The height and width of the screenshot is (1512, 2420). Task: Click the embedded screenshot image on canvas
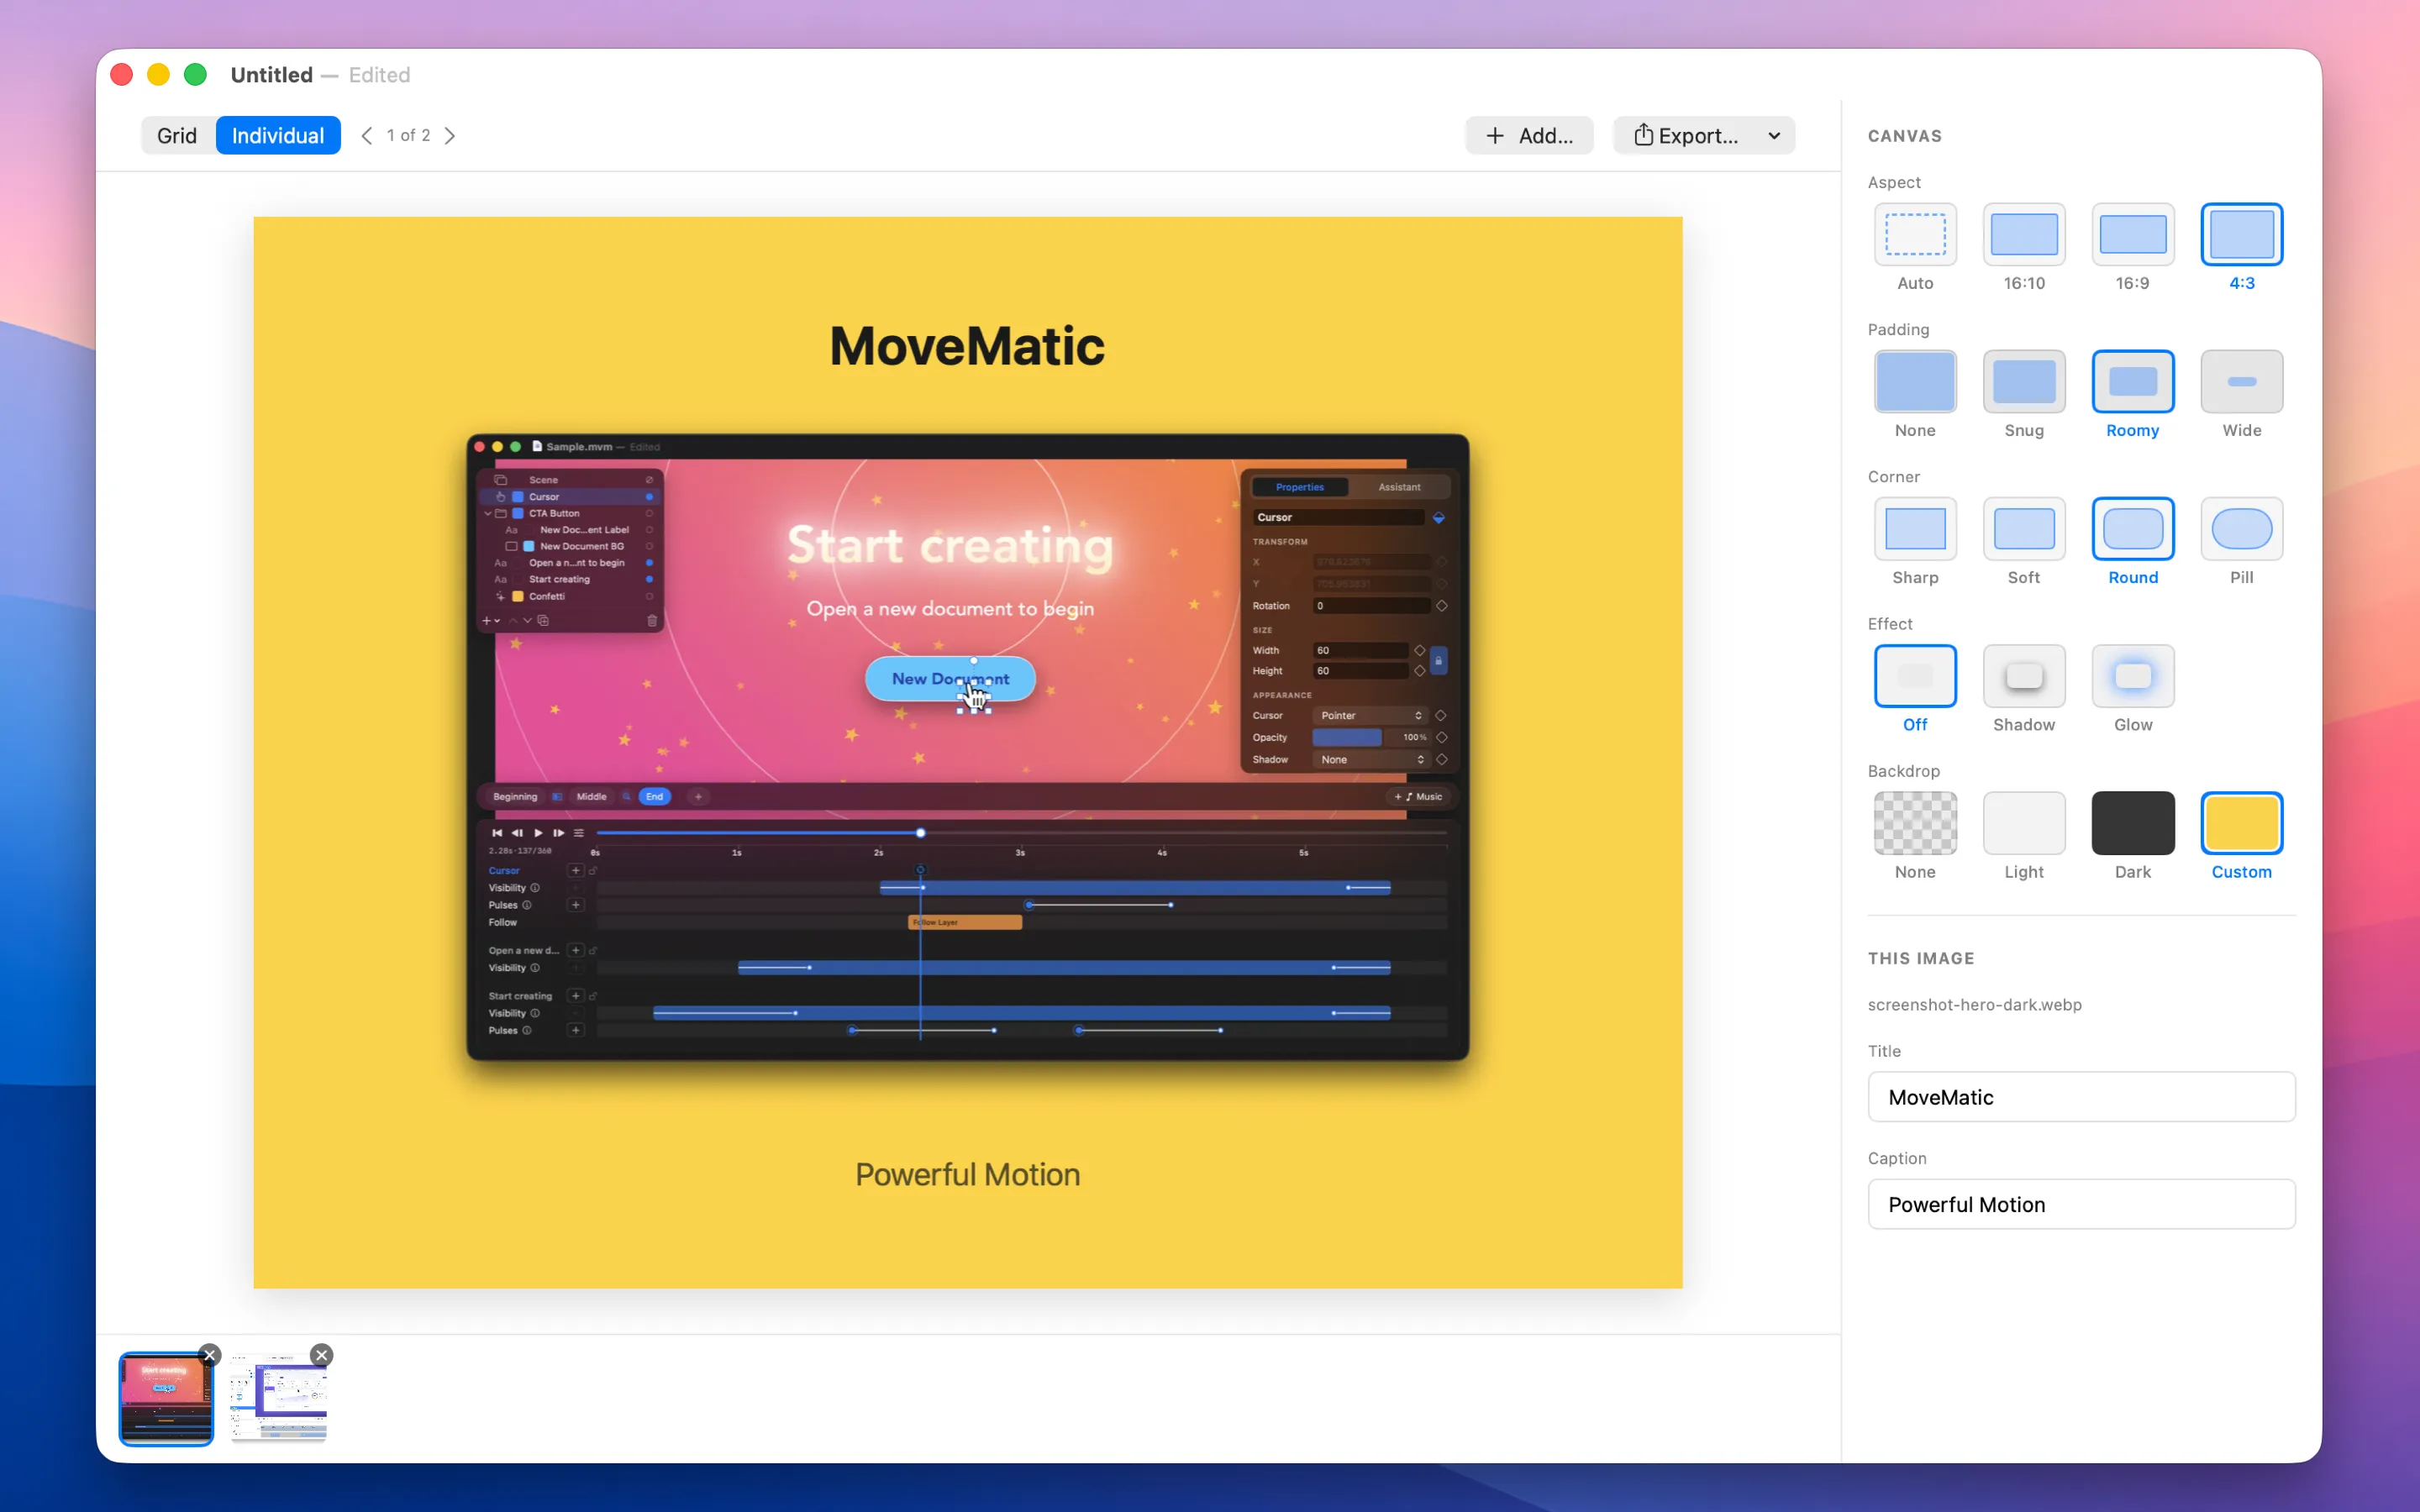(x=967, y=746)
